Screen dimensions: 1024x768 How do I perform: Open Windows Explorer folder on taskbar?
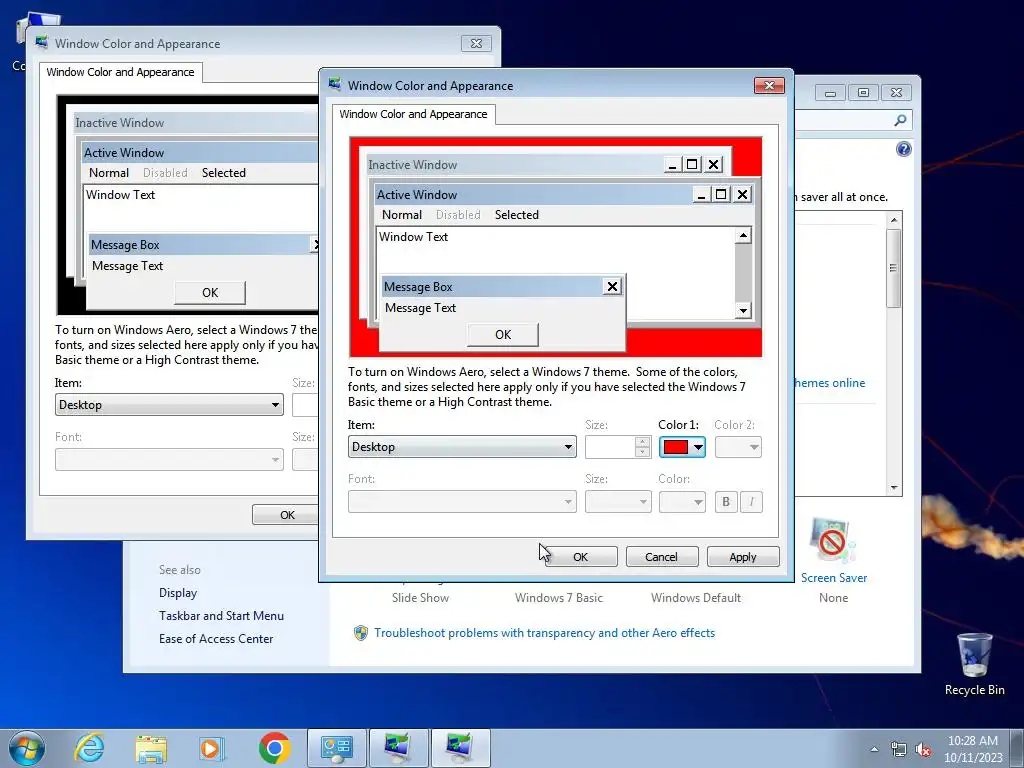point(151,748)
